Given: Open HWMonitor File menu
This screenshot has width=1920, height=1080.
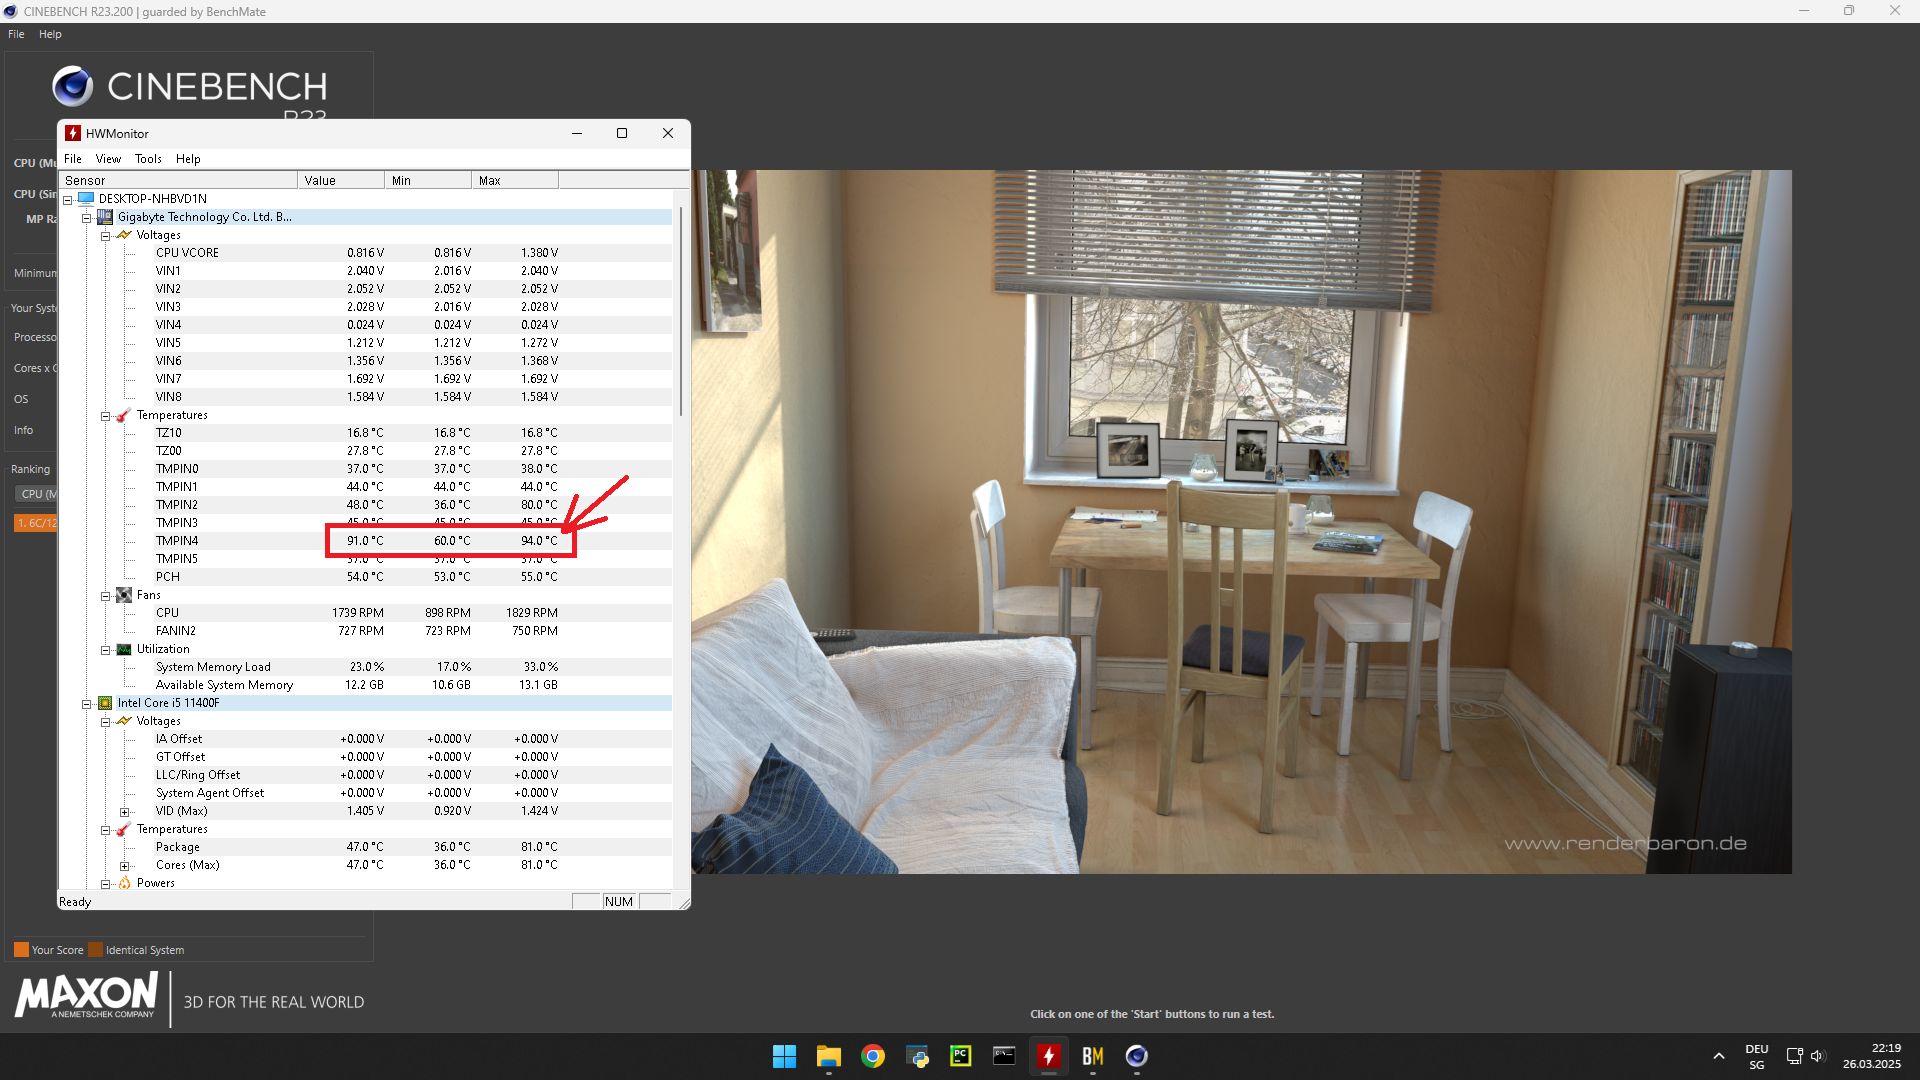Looking at the screenshot, I should click(x=73, y=159).
